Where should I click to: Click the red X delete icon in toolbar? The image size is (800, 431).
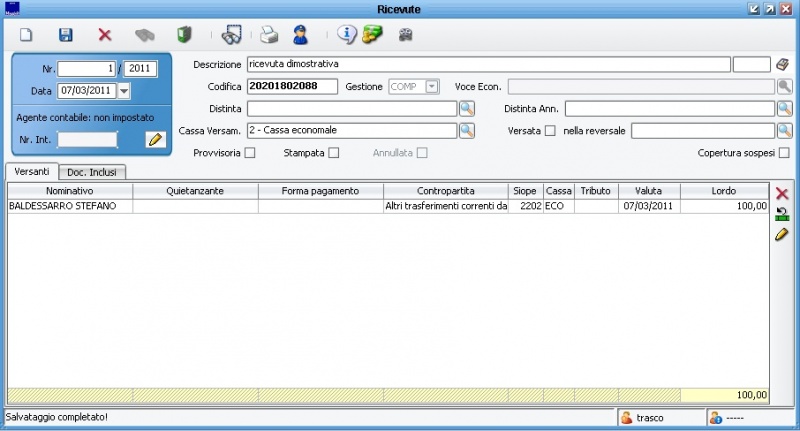104,35
